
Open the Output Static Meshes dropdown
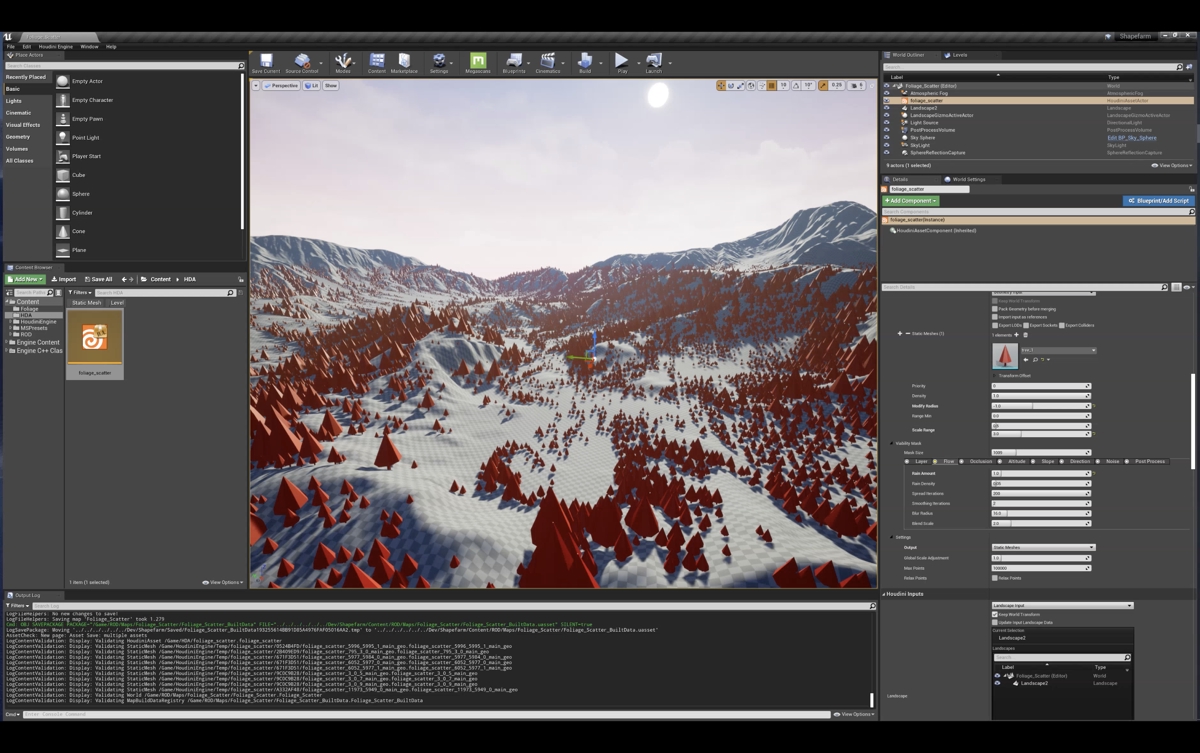pos(1043,547)
